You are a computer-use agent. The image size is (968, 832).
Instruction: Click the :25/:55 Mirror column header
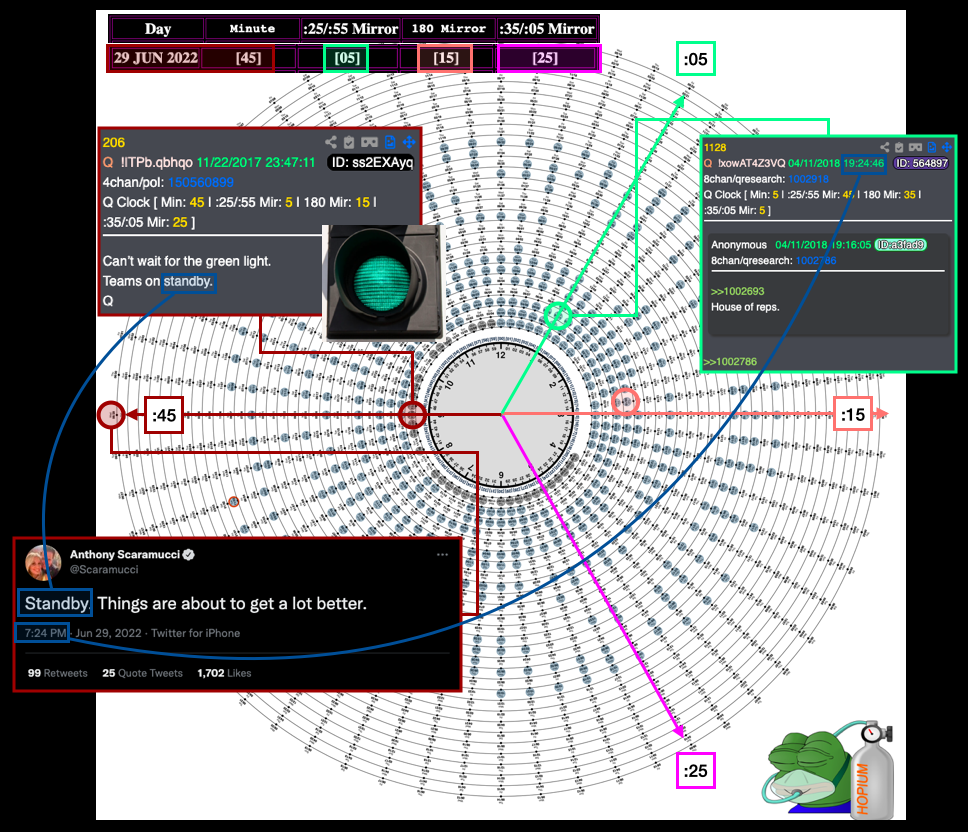(x=351, y=29)
